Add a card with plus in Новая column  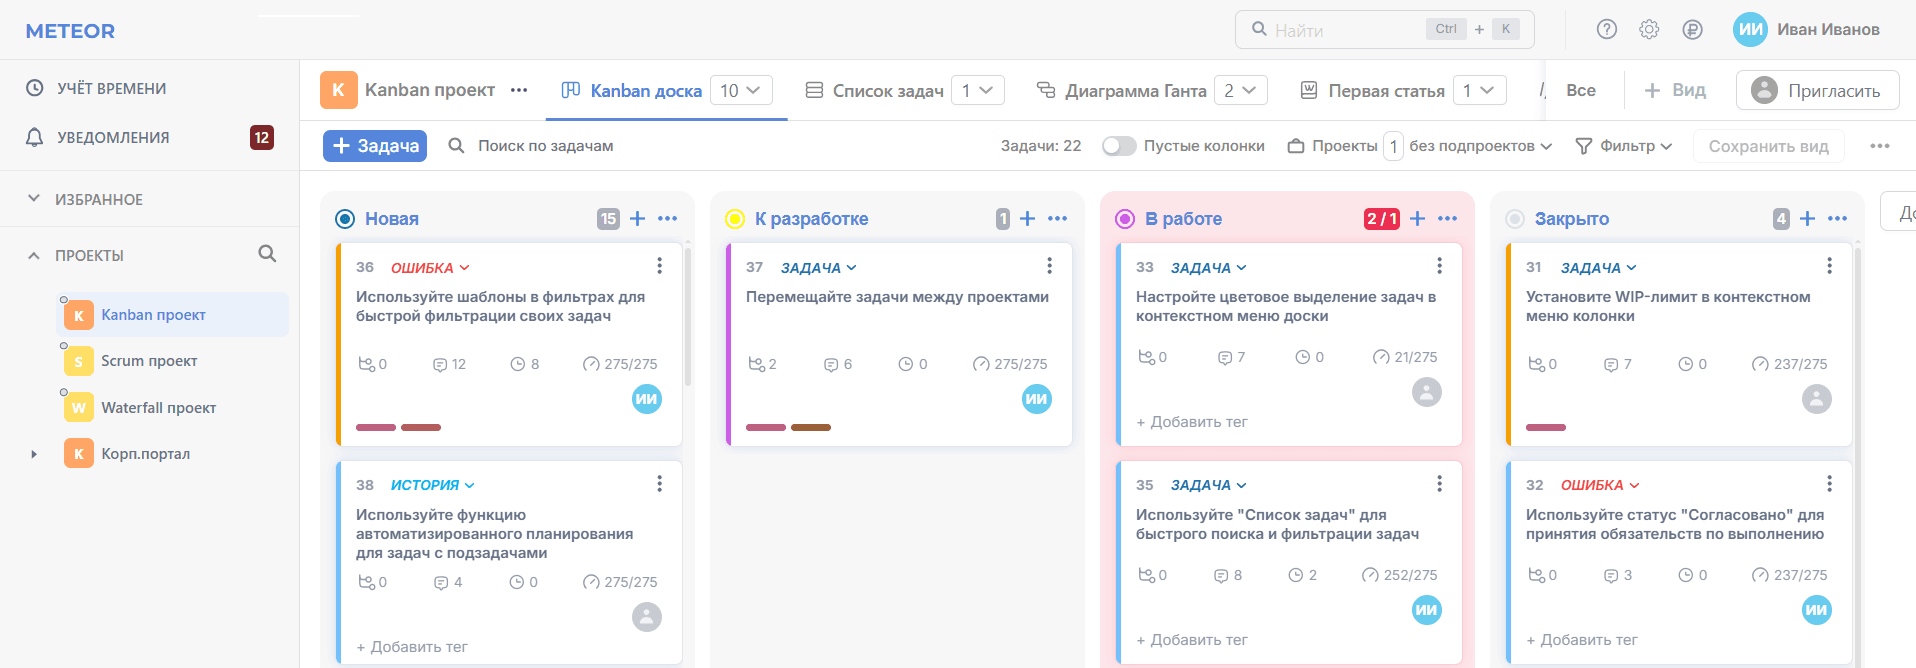point(637,218)
